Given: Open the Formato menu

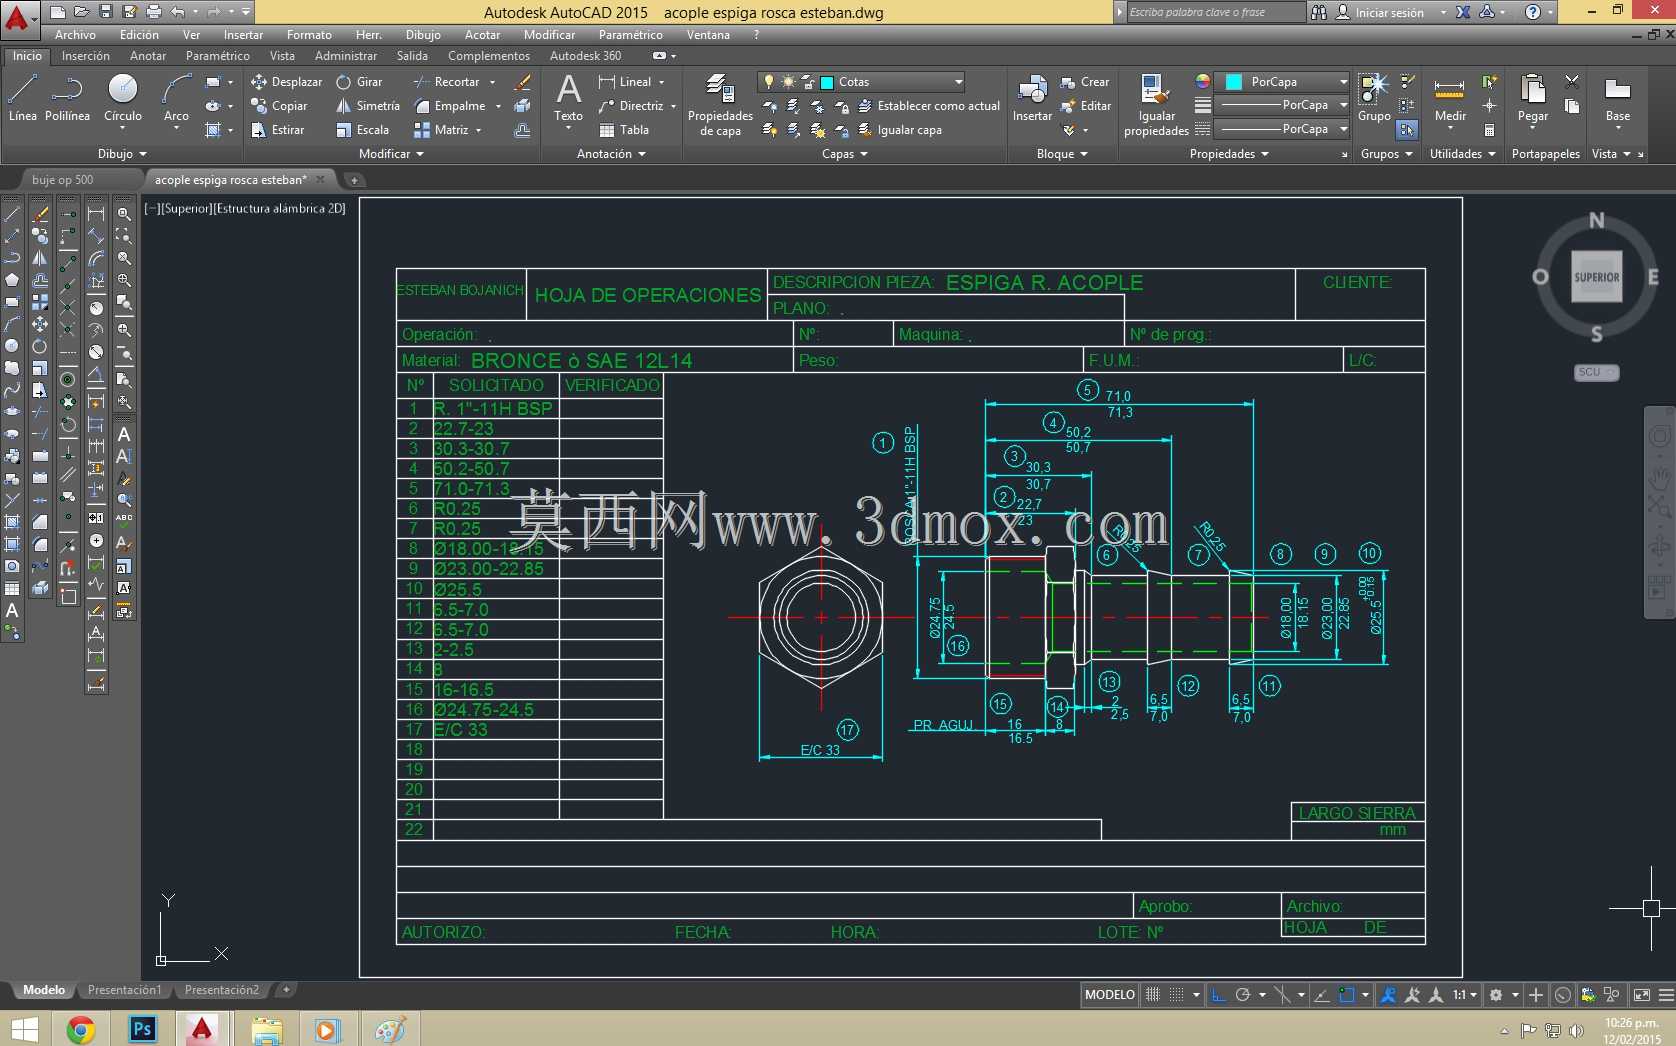Looking at the screenshot, I should pyautogui.click(x=309, y=35).
